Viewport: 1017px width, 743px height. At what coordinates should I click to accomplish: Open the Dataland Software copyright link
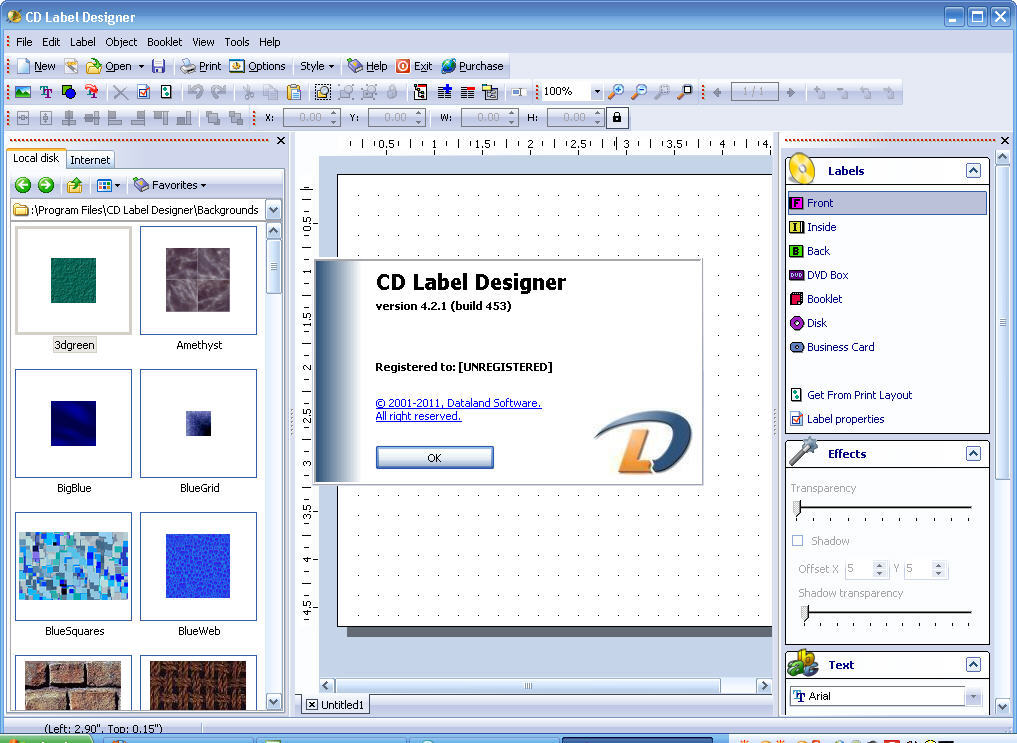[x=459, y=403]
